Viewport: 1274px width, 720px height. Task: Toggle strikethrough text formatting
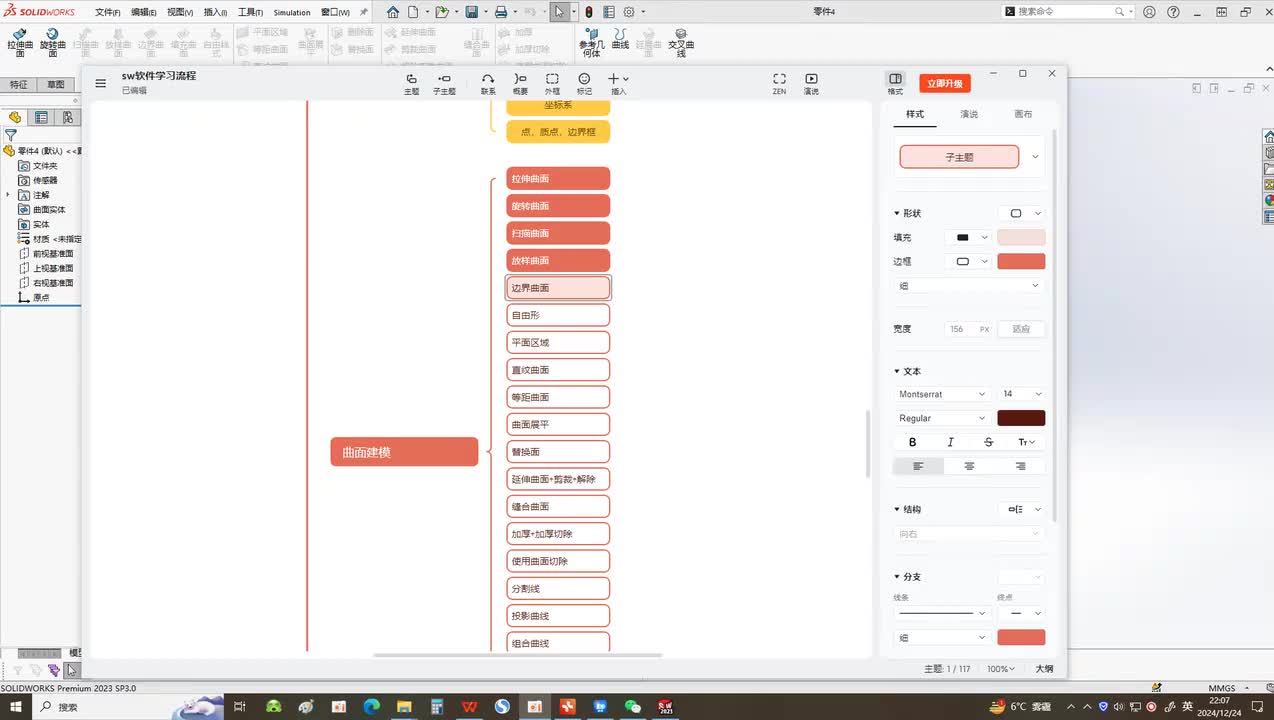point(988,442)
